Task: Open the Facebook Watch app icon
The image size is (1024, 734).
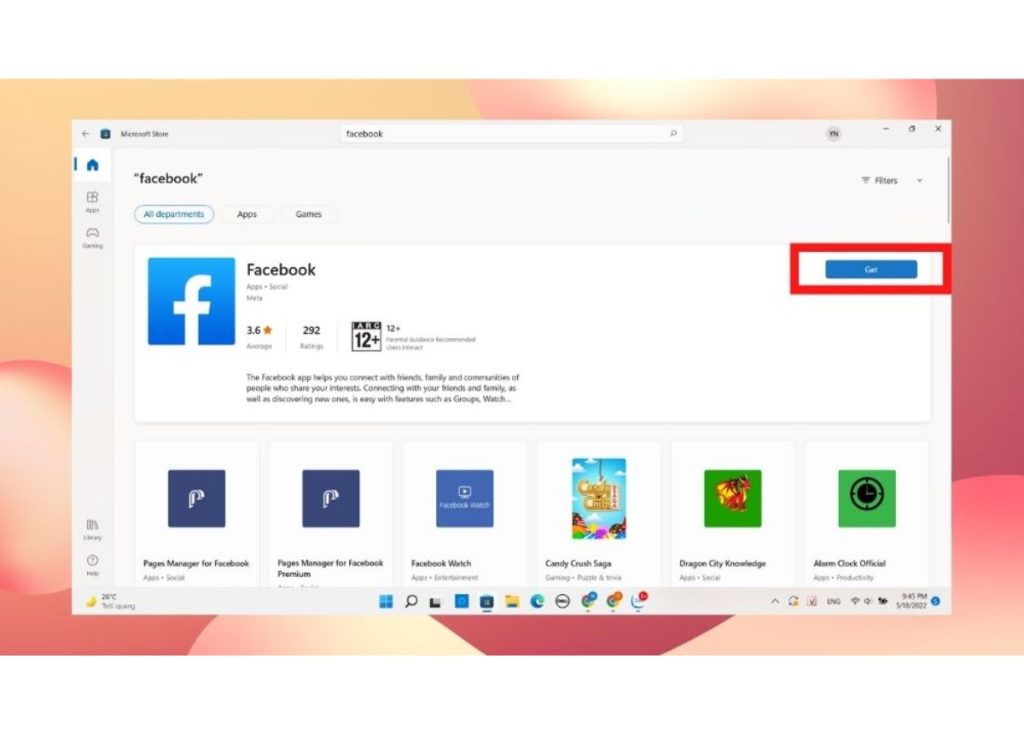Action: point(465,498)
